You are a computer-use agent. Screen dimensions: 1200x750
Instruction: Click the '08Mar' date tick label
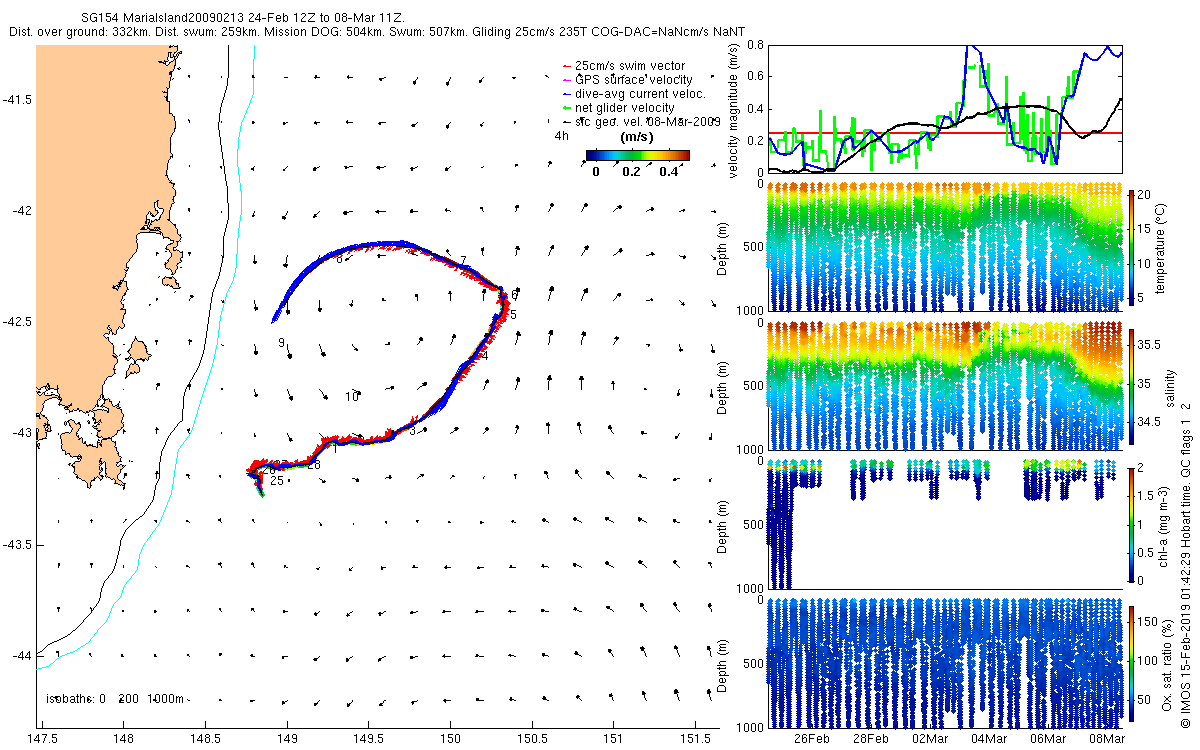pyautogui.click(x=1107, y=738)
